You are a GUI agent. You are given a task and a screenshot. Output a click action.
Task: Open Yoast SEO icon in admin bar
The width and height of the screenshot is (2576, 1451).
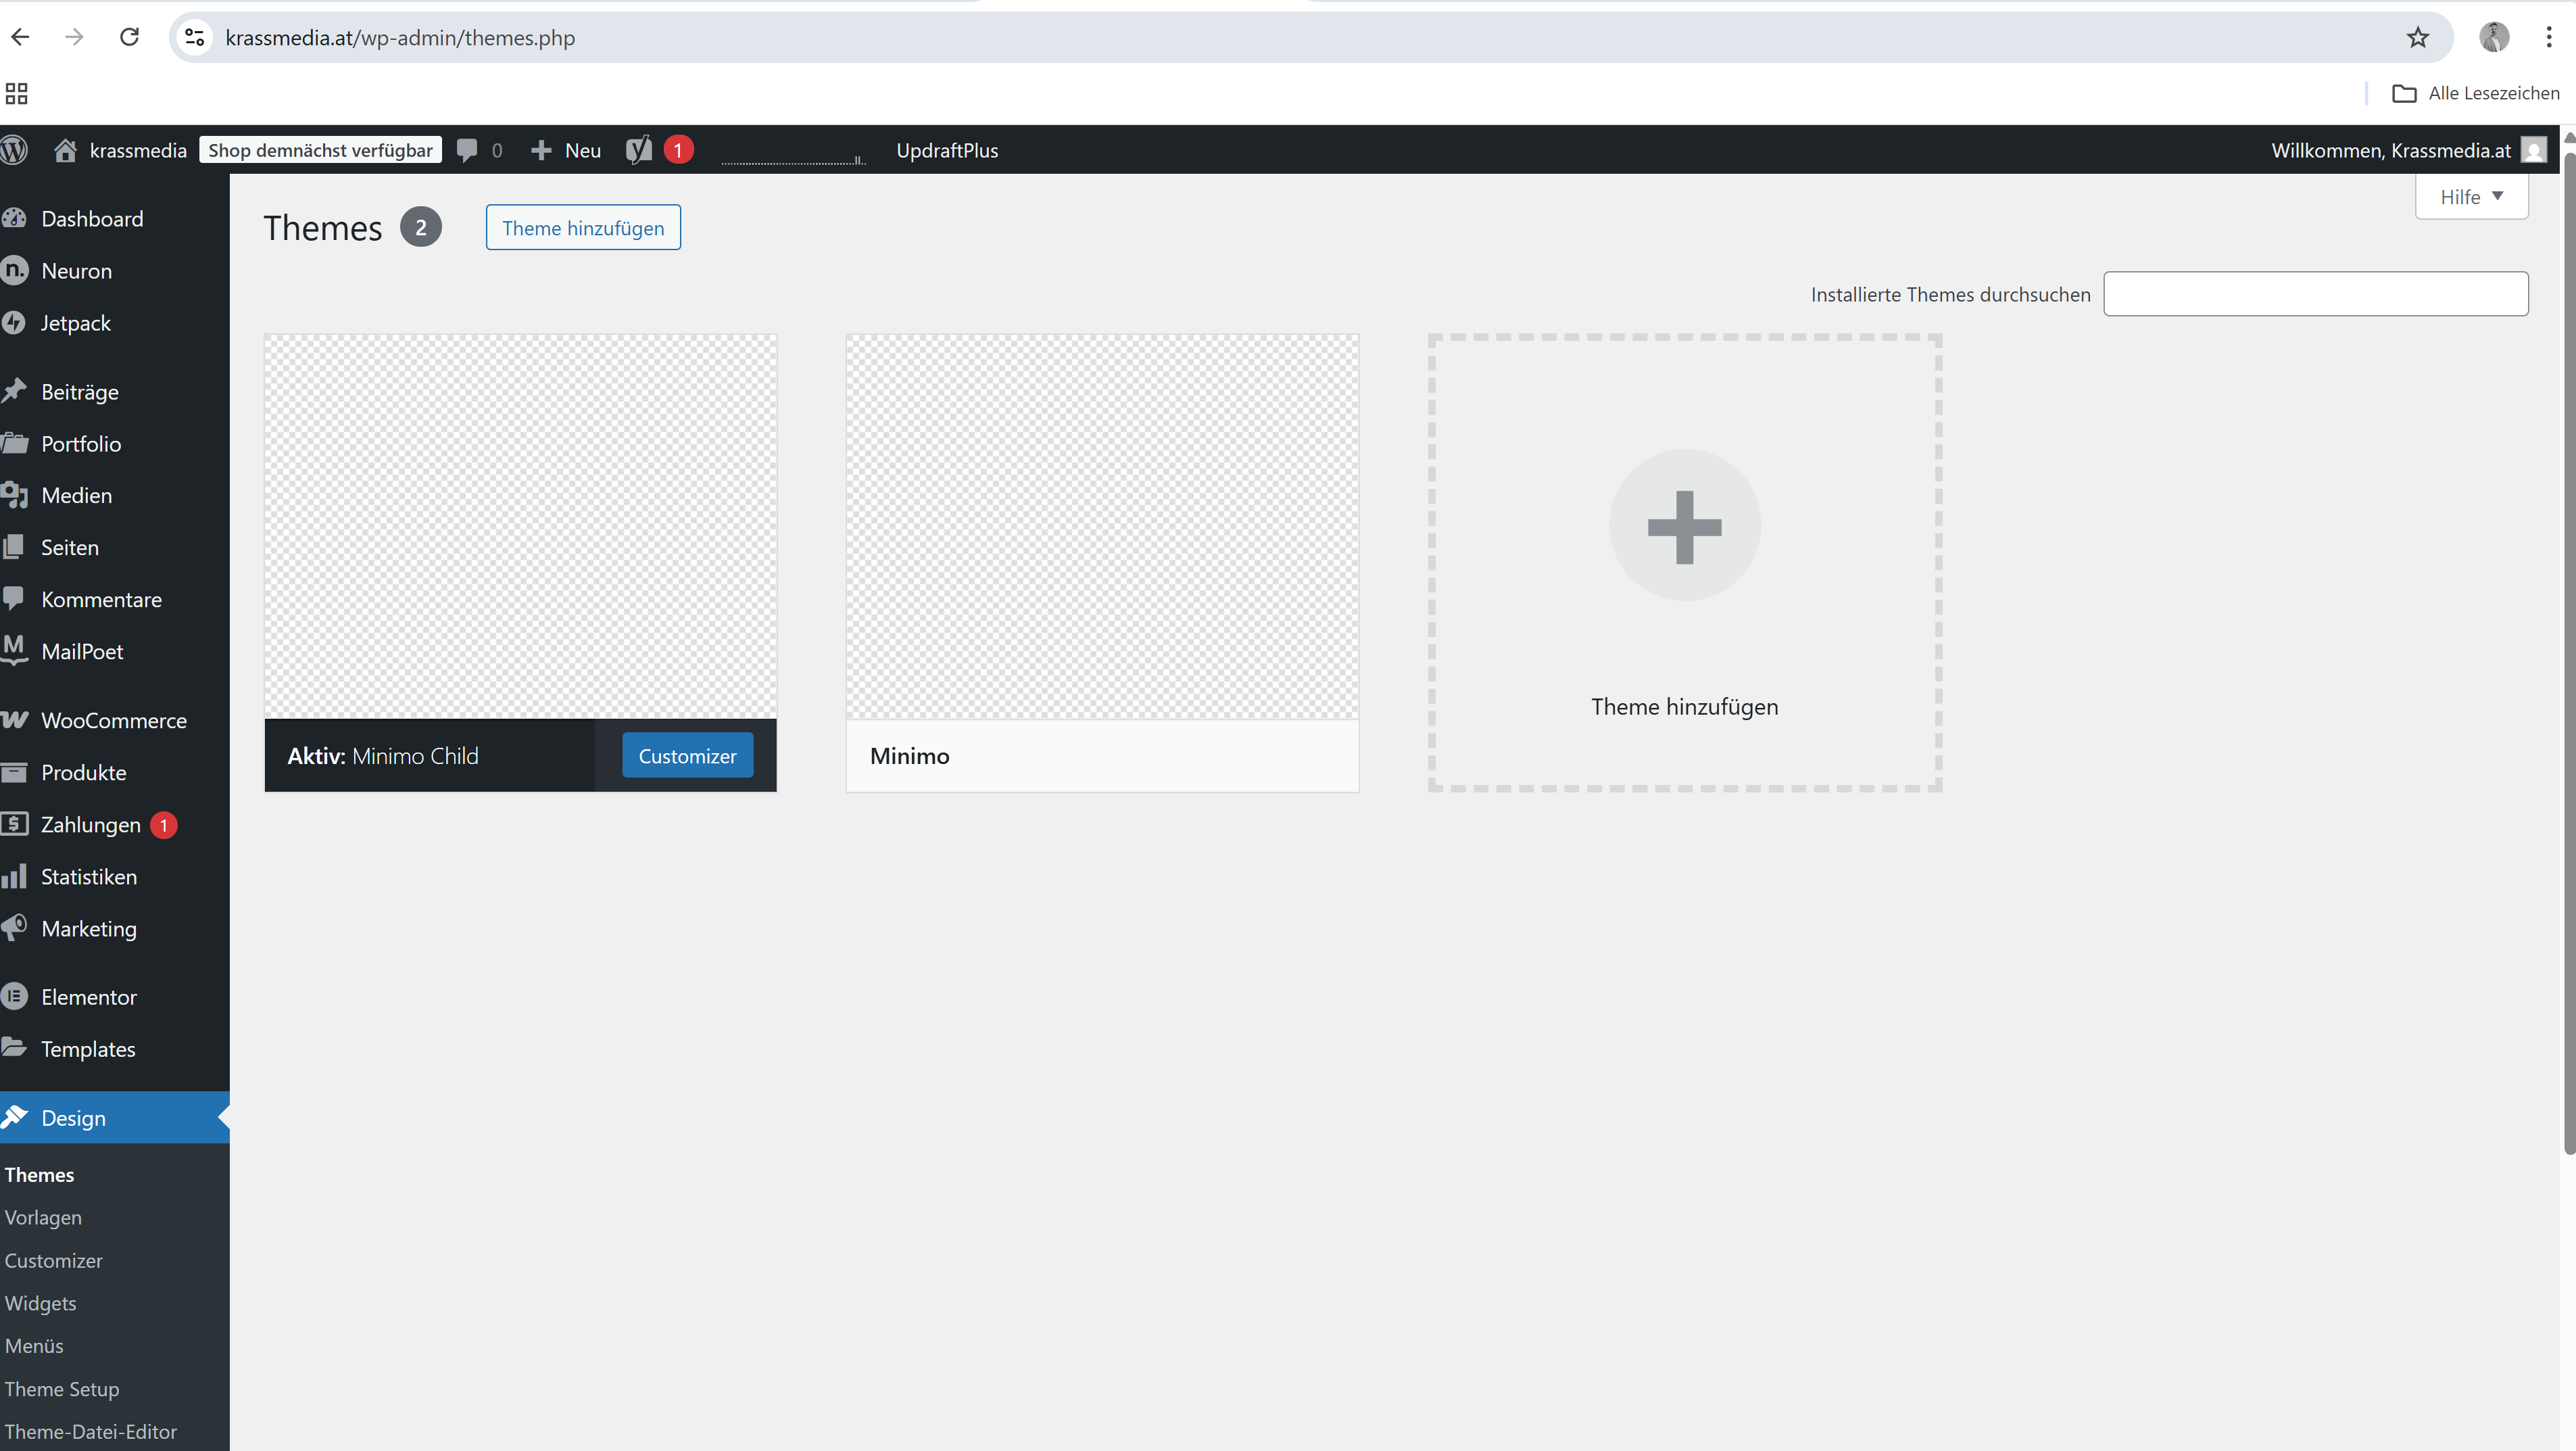(x=639, y=150)
